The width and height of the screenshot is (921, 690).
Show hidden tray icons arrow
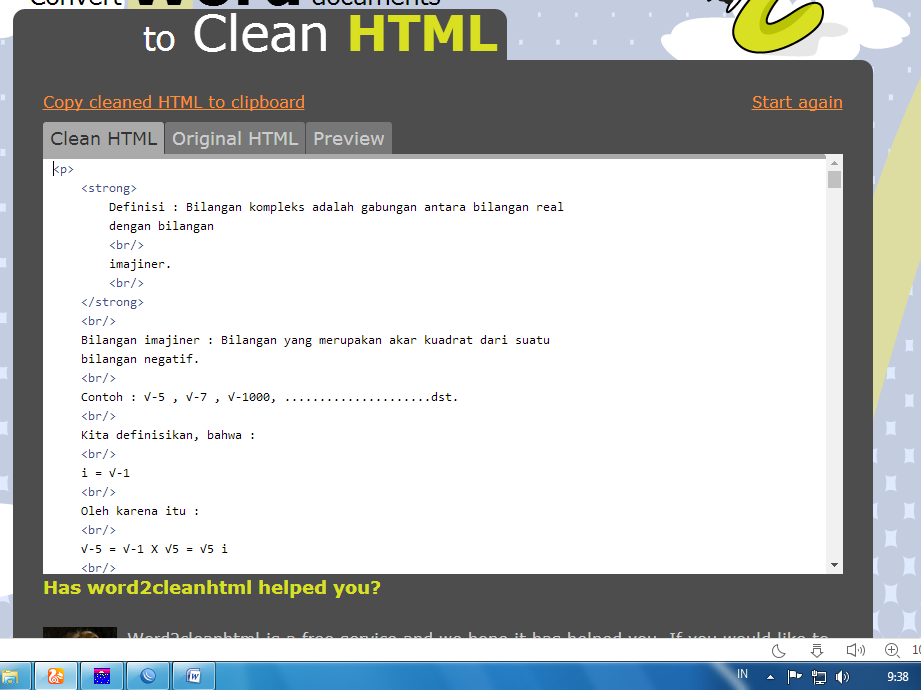point(771,678)
